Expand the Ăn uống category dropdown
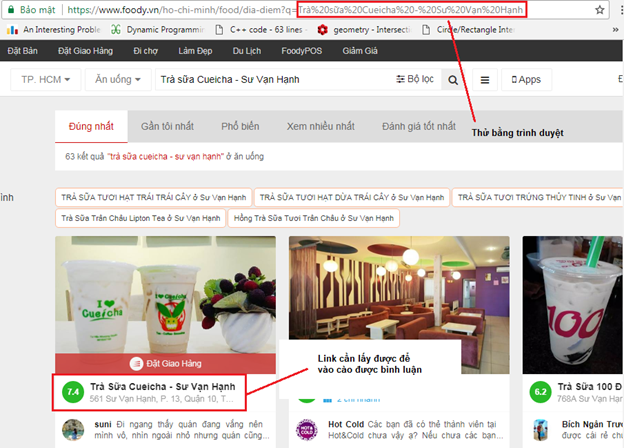Viewport: 624px width, 448px height. (118, 80)
